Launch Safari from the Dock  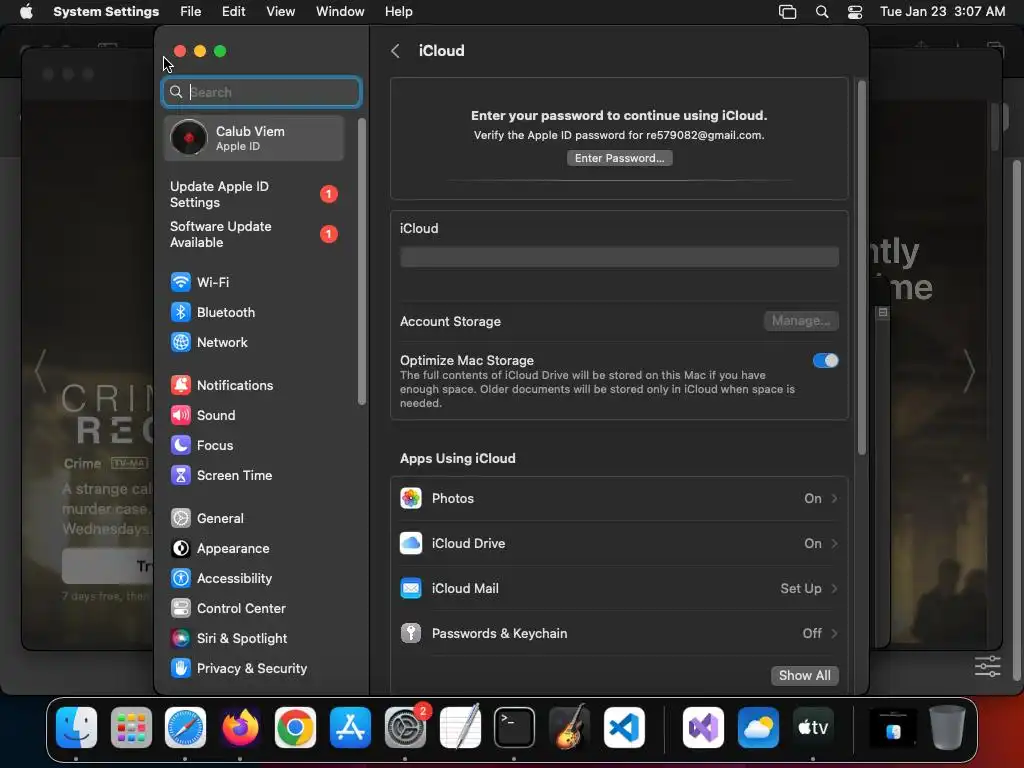185,728
